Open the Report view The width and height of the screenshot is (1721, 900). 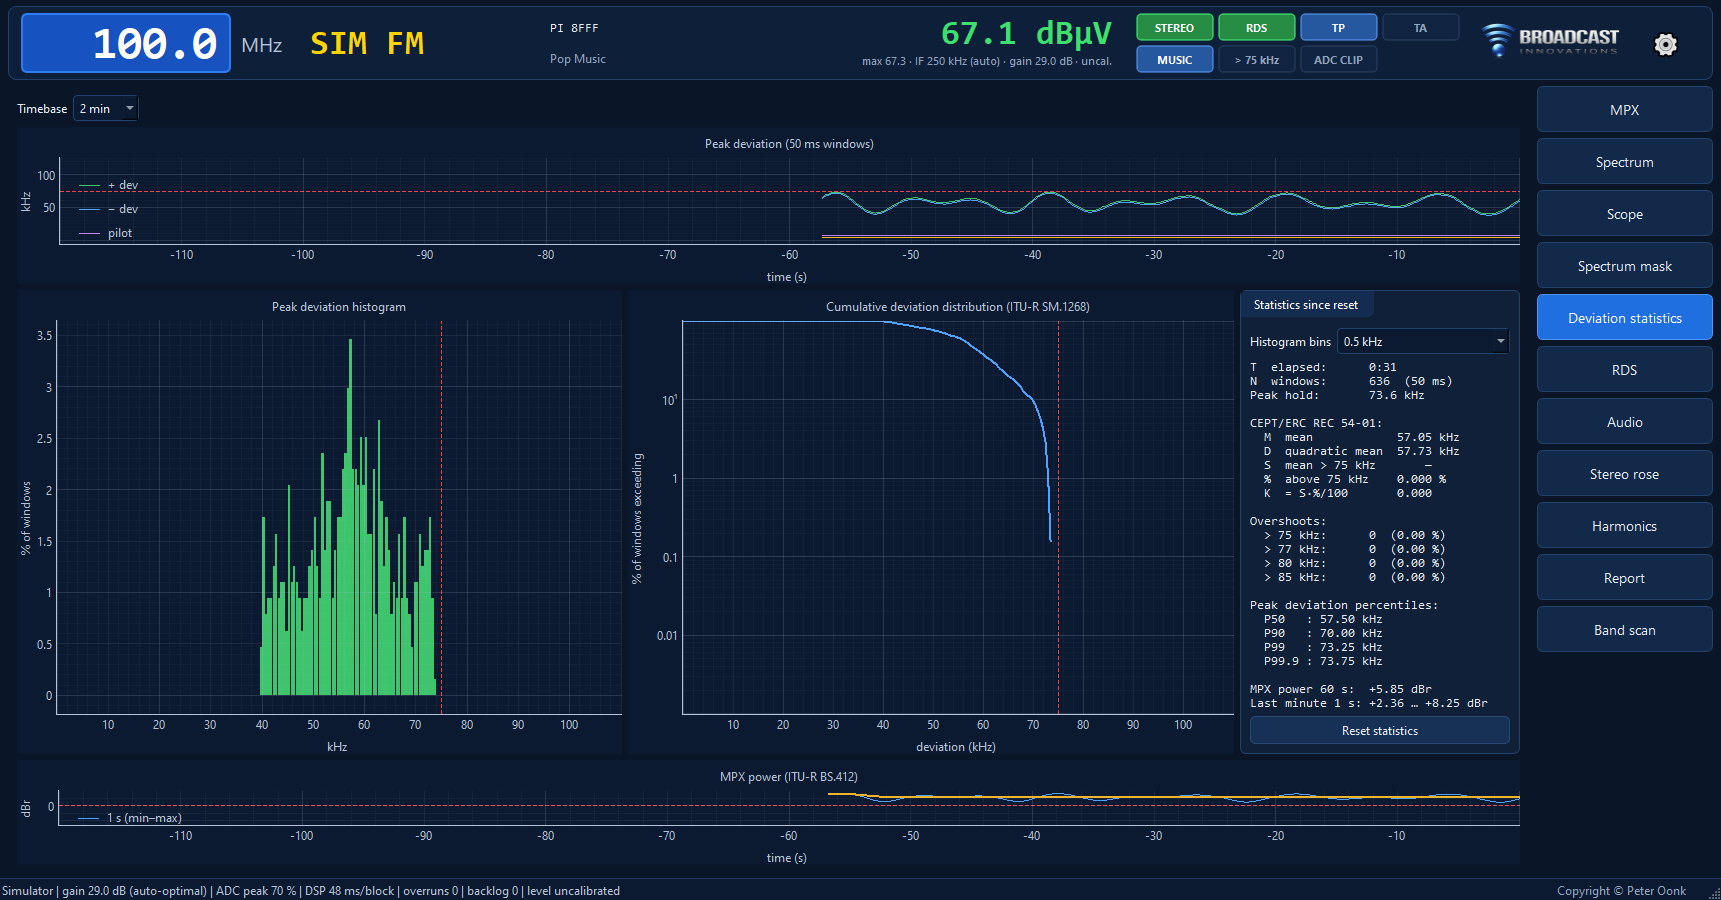pyautogui.click(x=1624, y=578)
